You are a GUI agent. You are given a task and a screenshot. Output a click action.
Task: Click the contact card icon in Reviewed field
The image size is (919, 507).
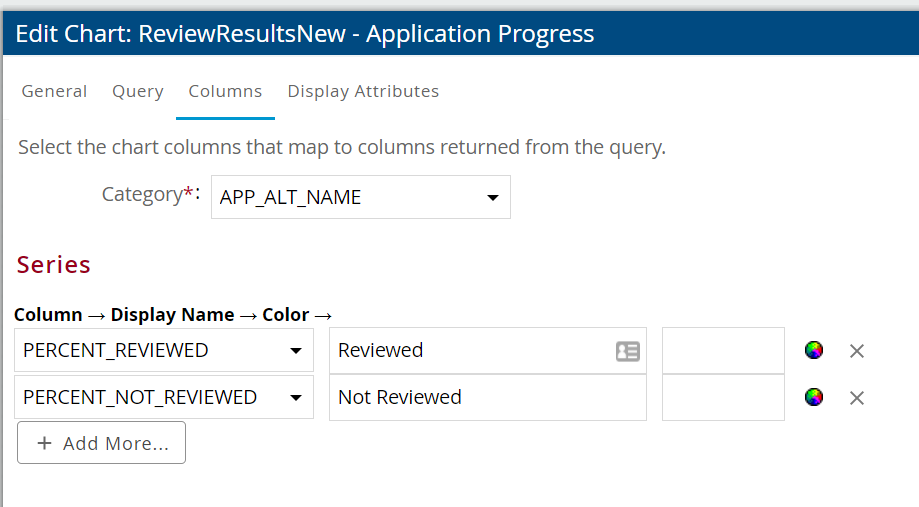tap(627, 351)
